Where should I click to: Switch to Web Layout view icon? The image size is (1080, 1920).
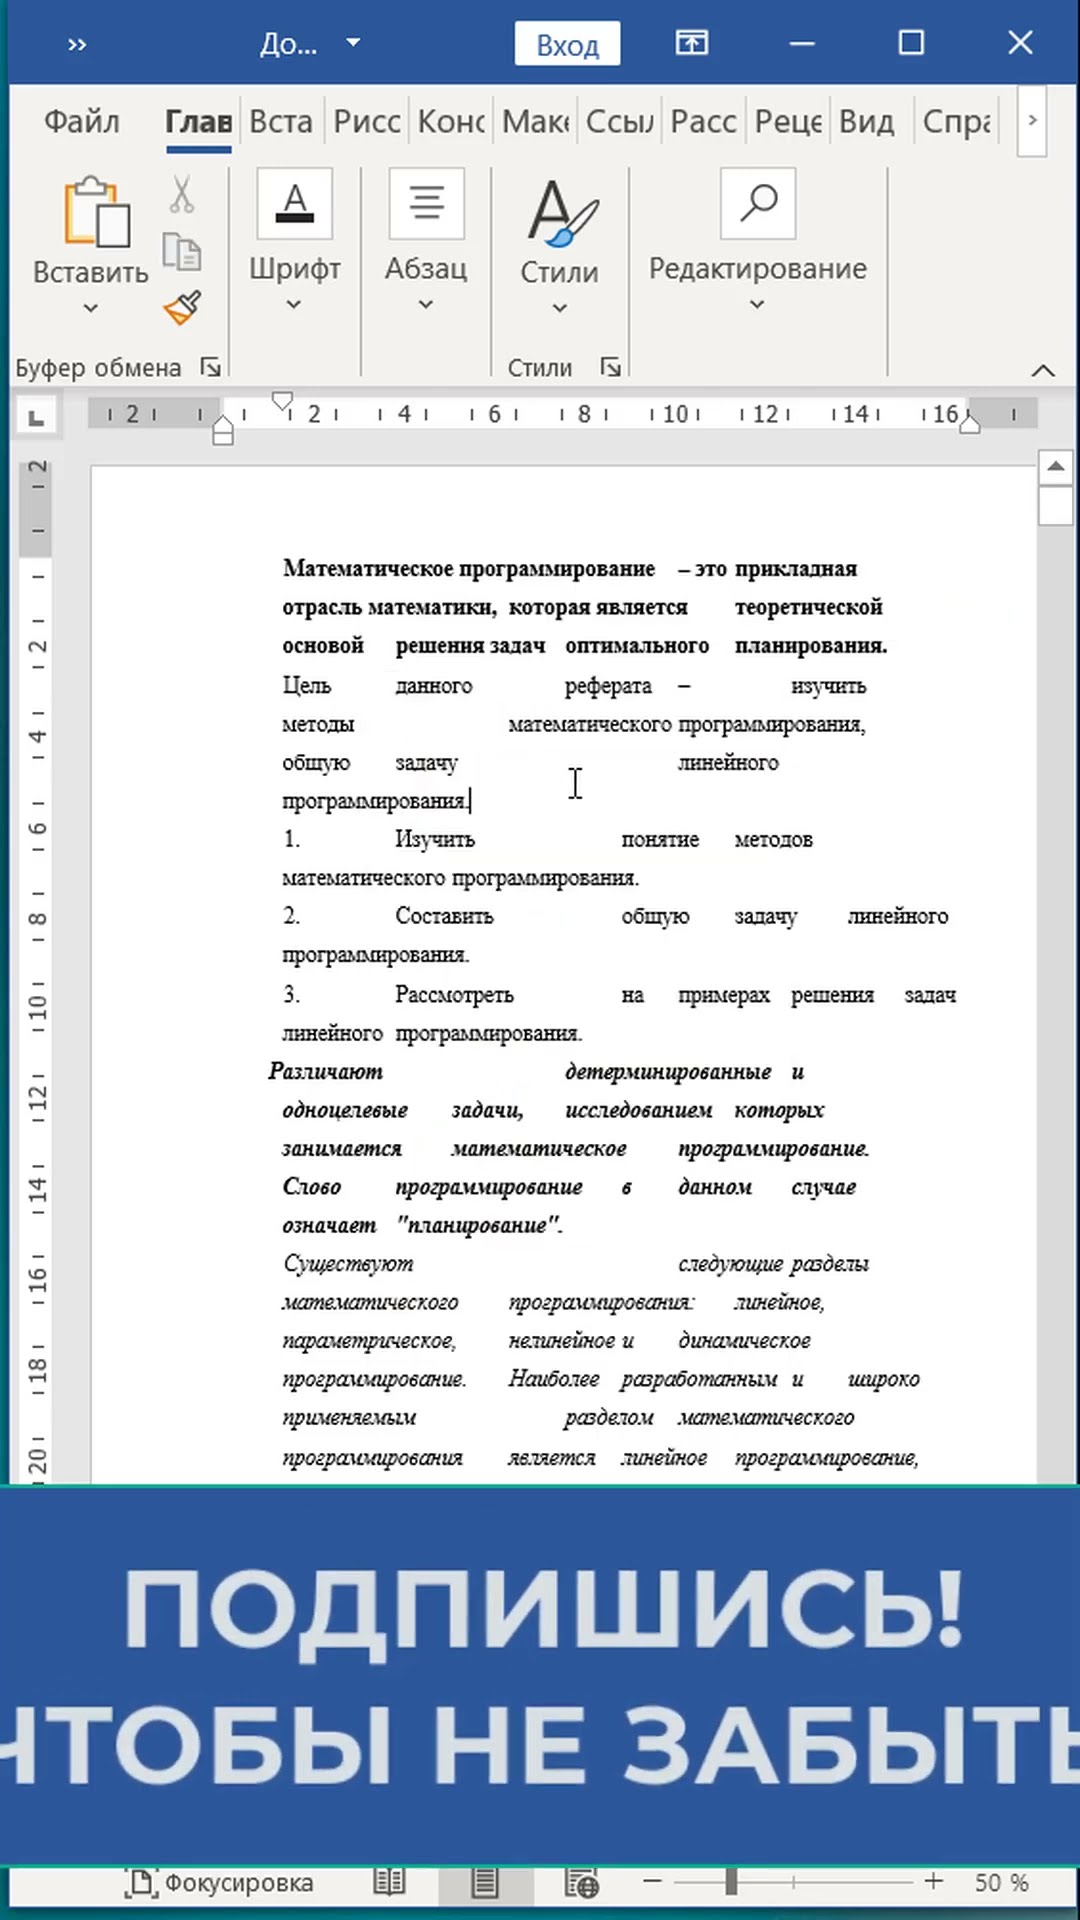click(581, 1883)
